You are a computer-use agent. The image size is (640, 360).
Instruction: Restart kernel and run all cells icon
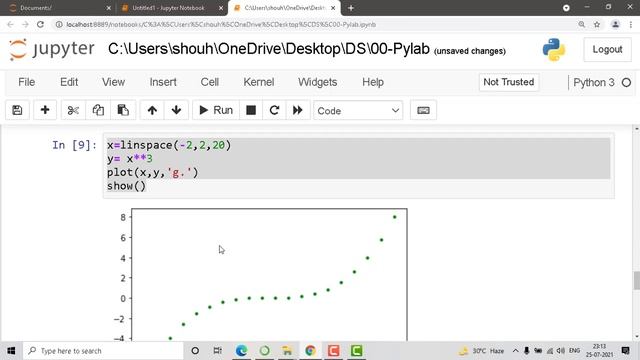click(298, 110)
